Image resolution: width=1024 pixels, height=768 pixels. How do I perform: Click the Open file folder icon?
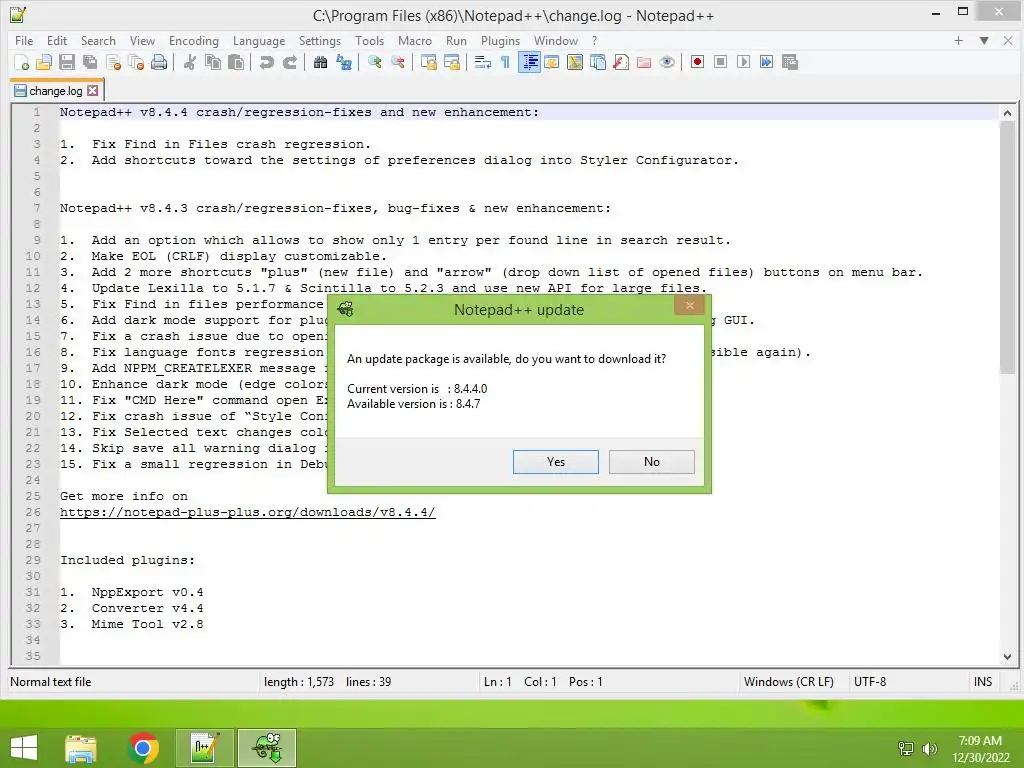click(44, 62)
